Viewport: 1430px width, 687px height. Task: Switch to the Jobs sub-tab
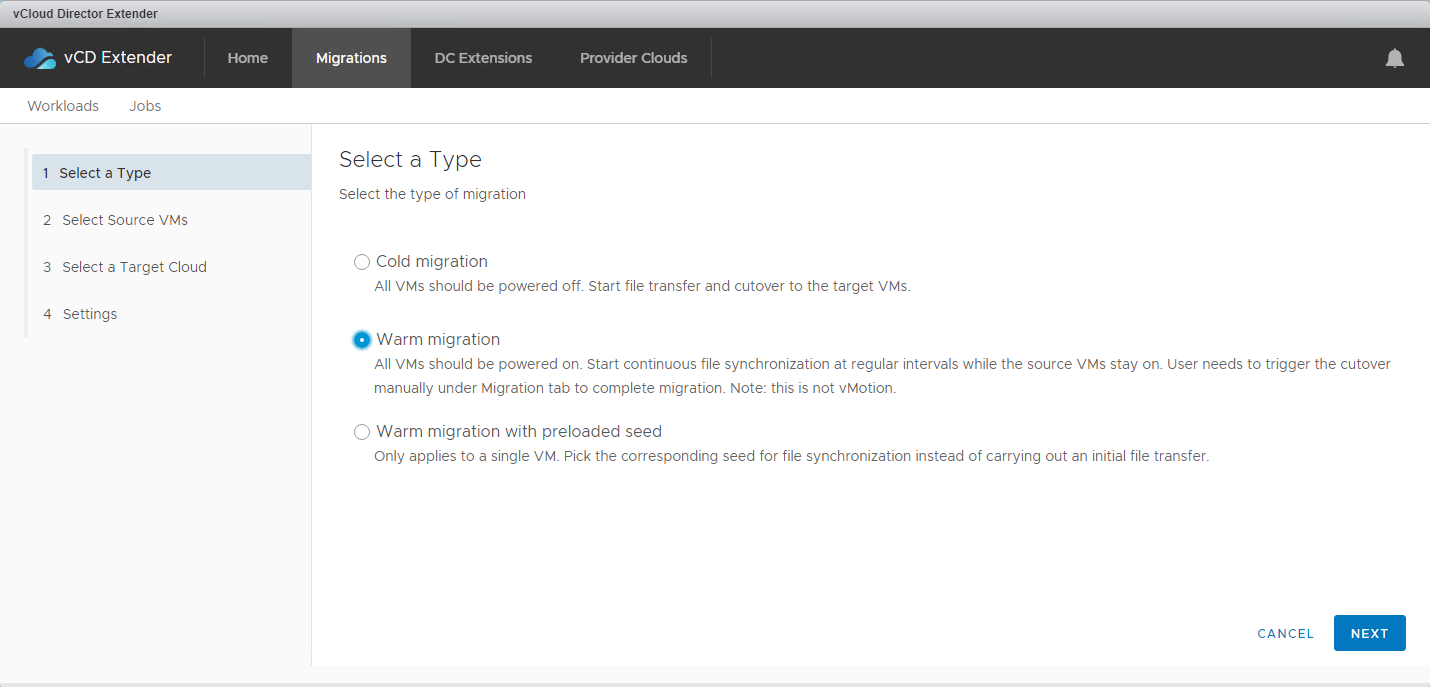(145, 106)
